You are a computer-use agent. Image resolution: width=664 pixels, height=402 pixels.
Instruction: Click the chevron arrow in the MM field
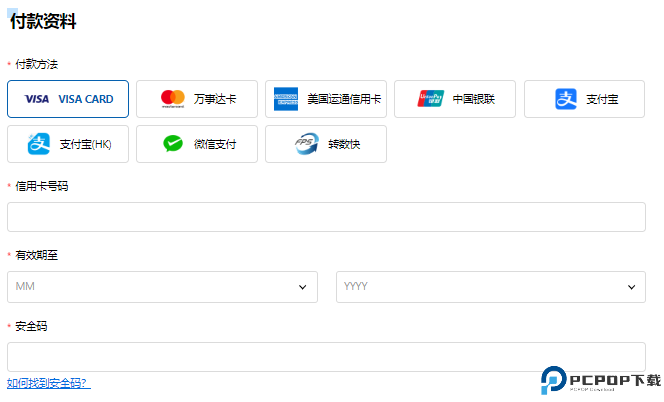(x=302, y=287)
